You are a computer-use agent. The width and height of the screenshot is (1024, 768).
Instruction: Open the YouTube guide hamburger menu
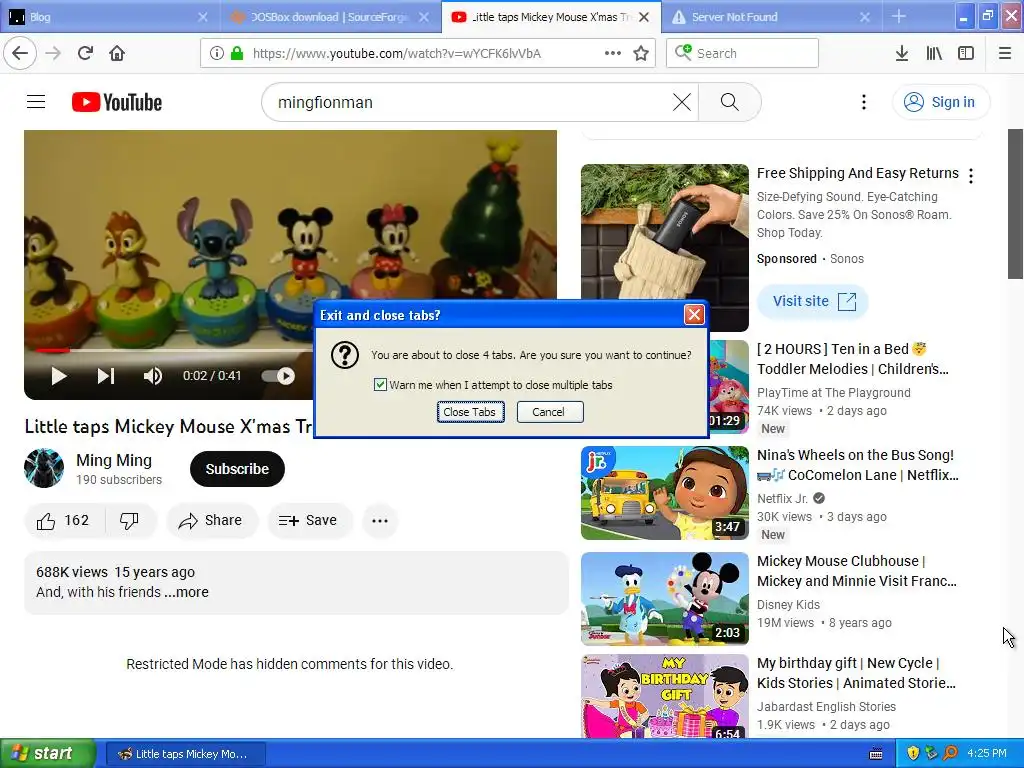point(36,102)
